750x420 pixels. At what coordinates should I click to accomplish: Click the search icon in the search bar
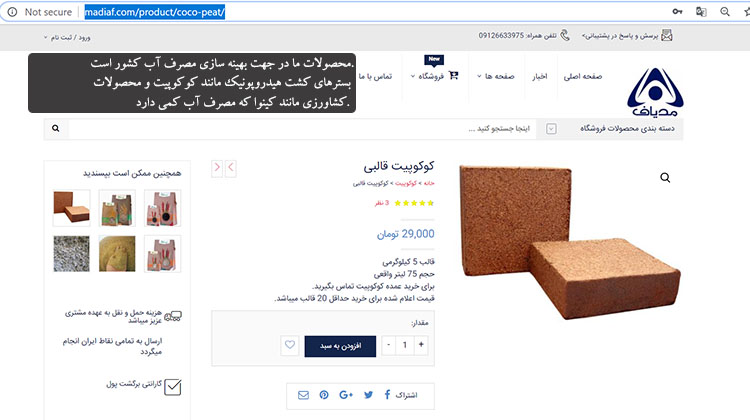pos(56,129)
